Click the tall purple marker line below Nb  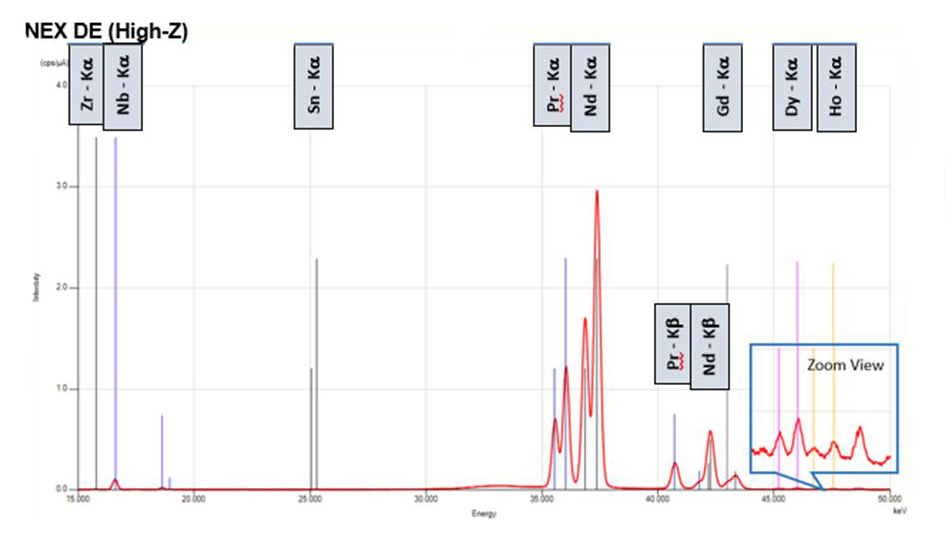(x=116, y=300)
